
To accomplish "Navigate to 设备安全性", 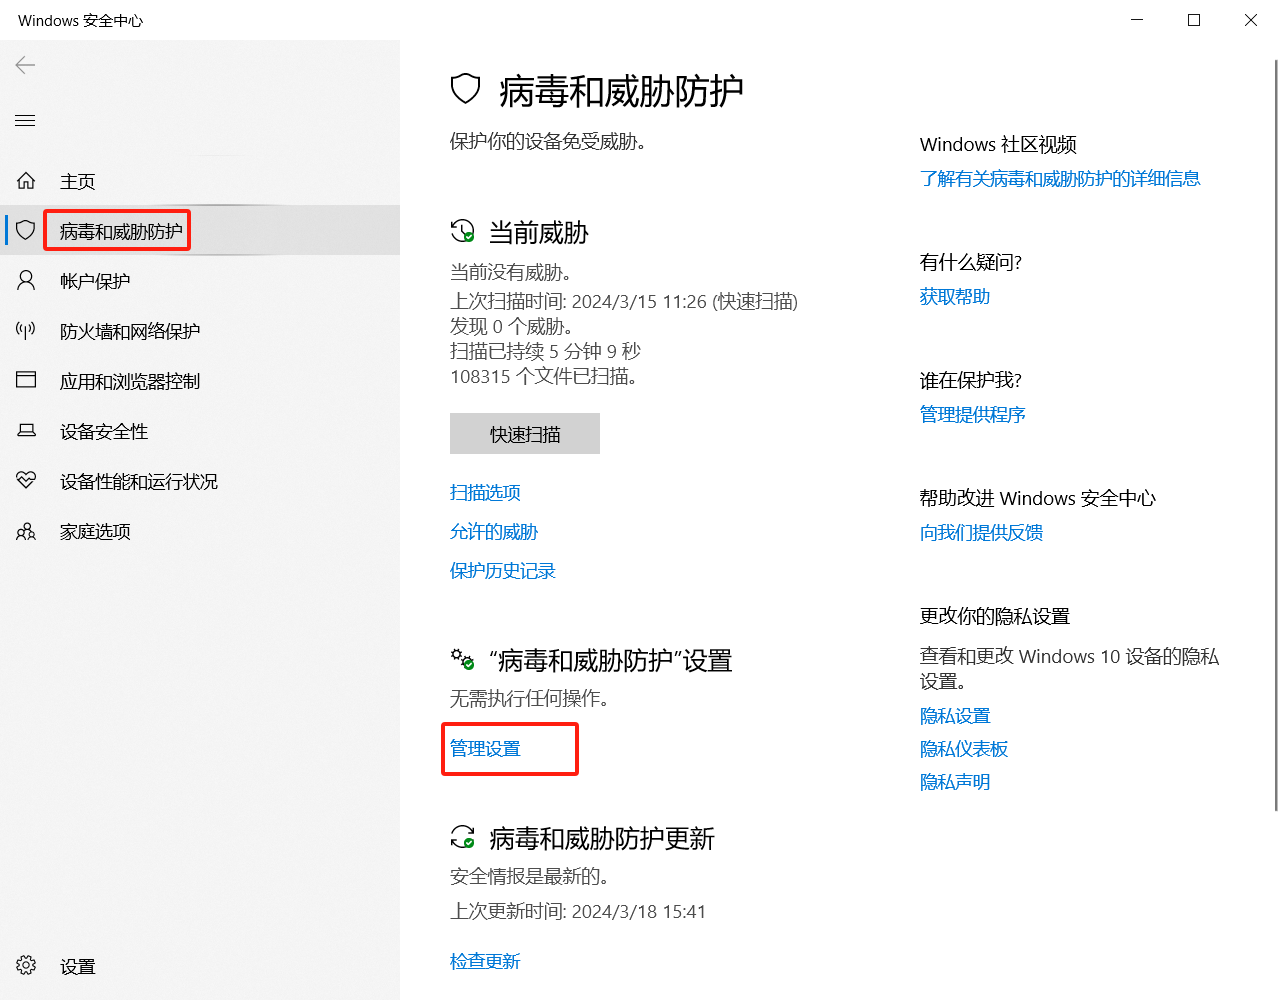I will [200, 431].
